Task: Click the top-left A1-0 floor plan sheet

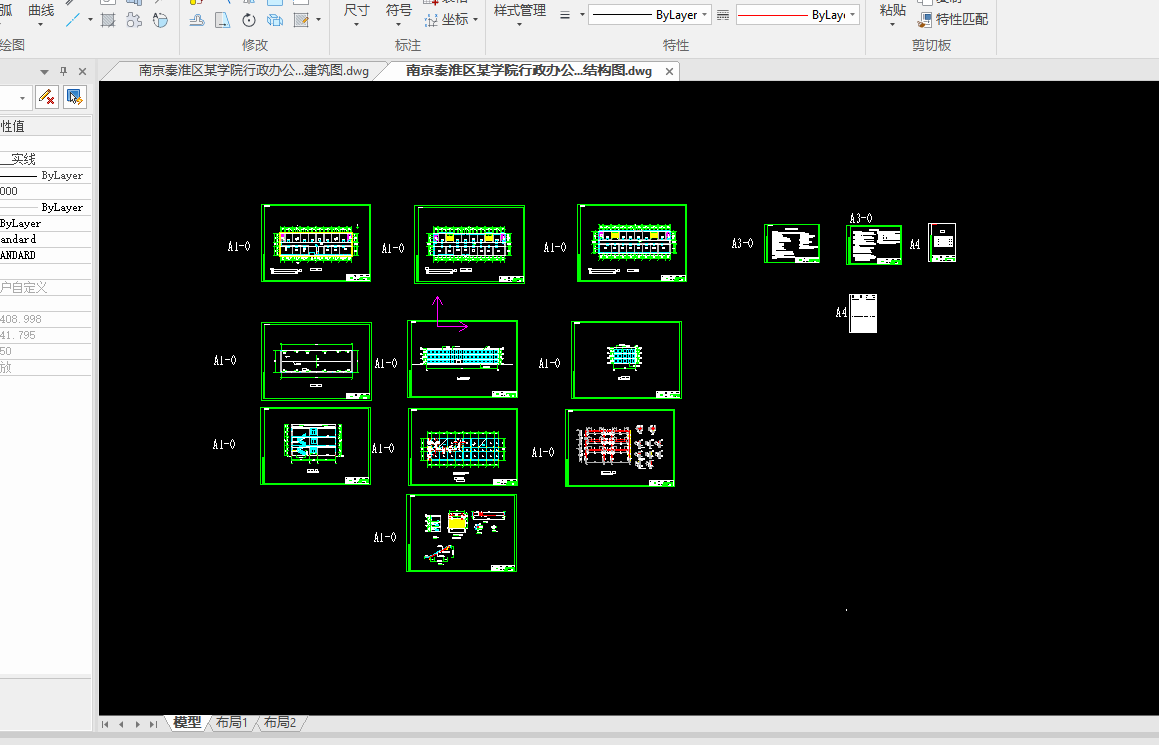Action: (x=316, y=243)
